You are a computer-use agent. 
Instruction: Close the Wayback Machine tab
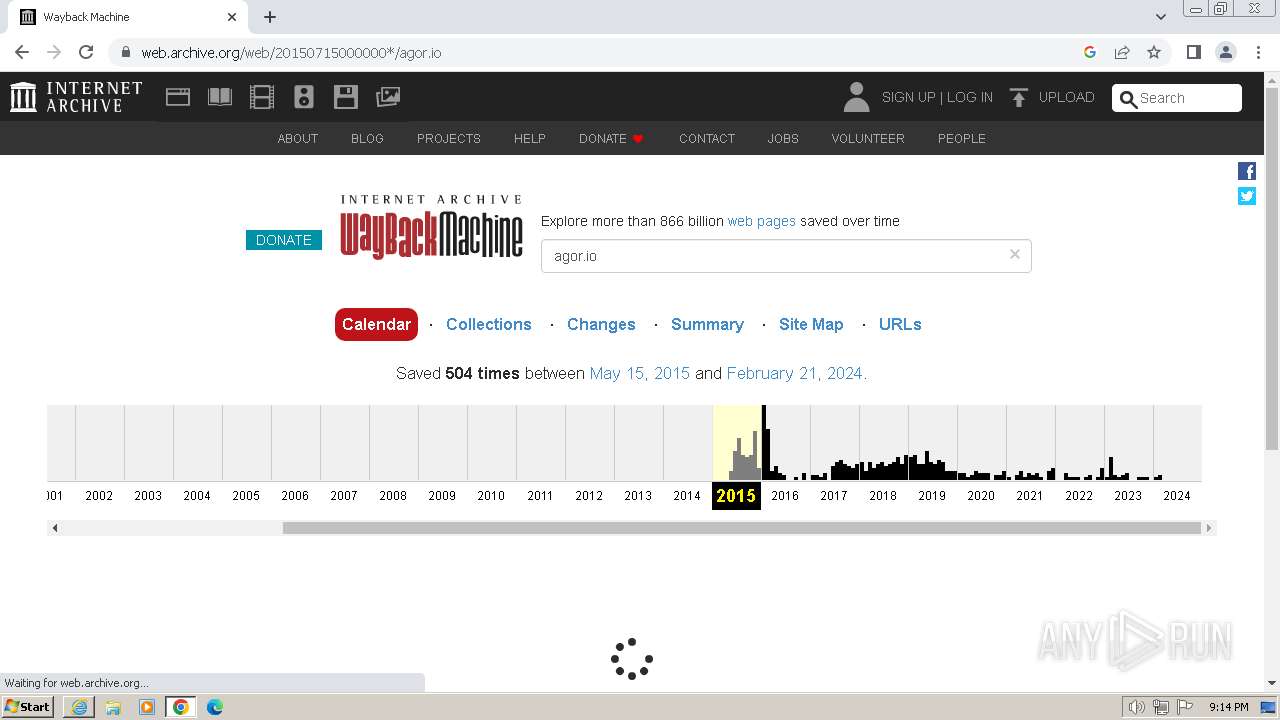232,17
